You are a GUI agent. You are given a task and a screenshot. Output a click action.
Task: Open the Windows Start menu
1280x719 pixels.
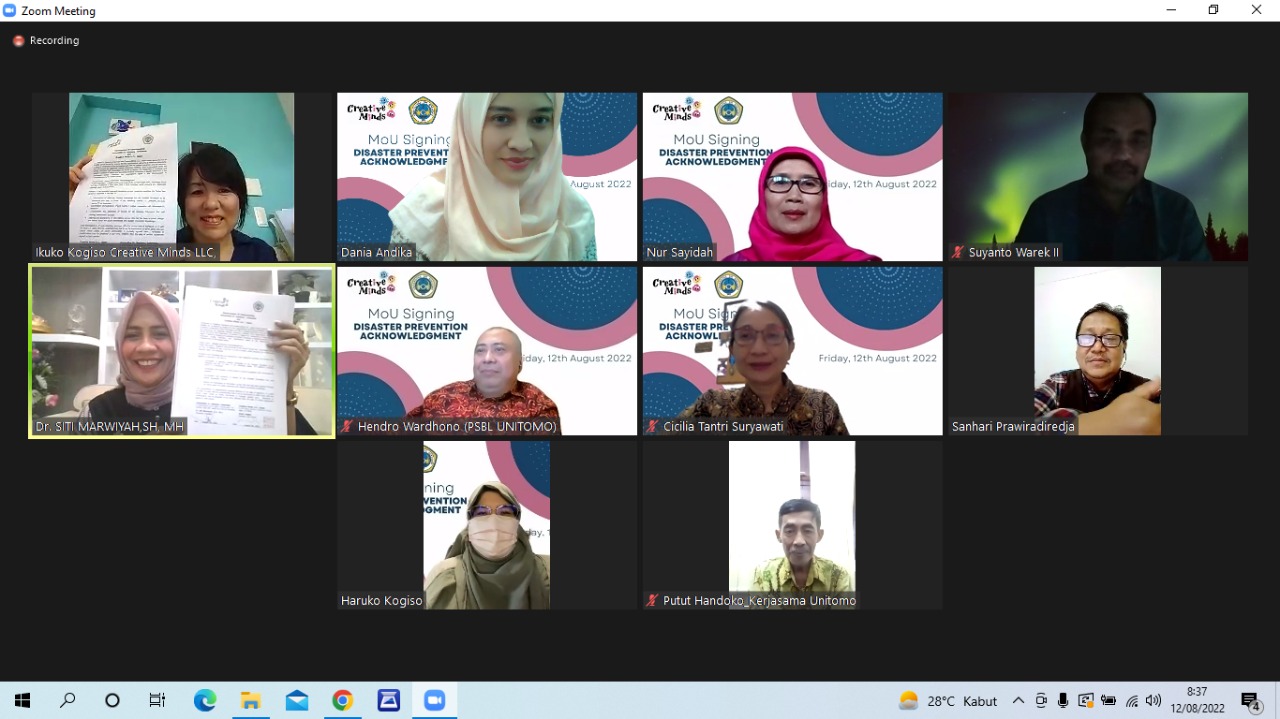pyautogui.click(x=22, y=701)
